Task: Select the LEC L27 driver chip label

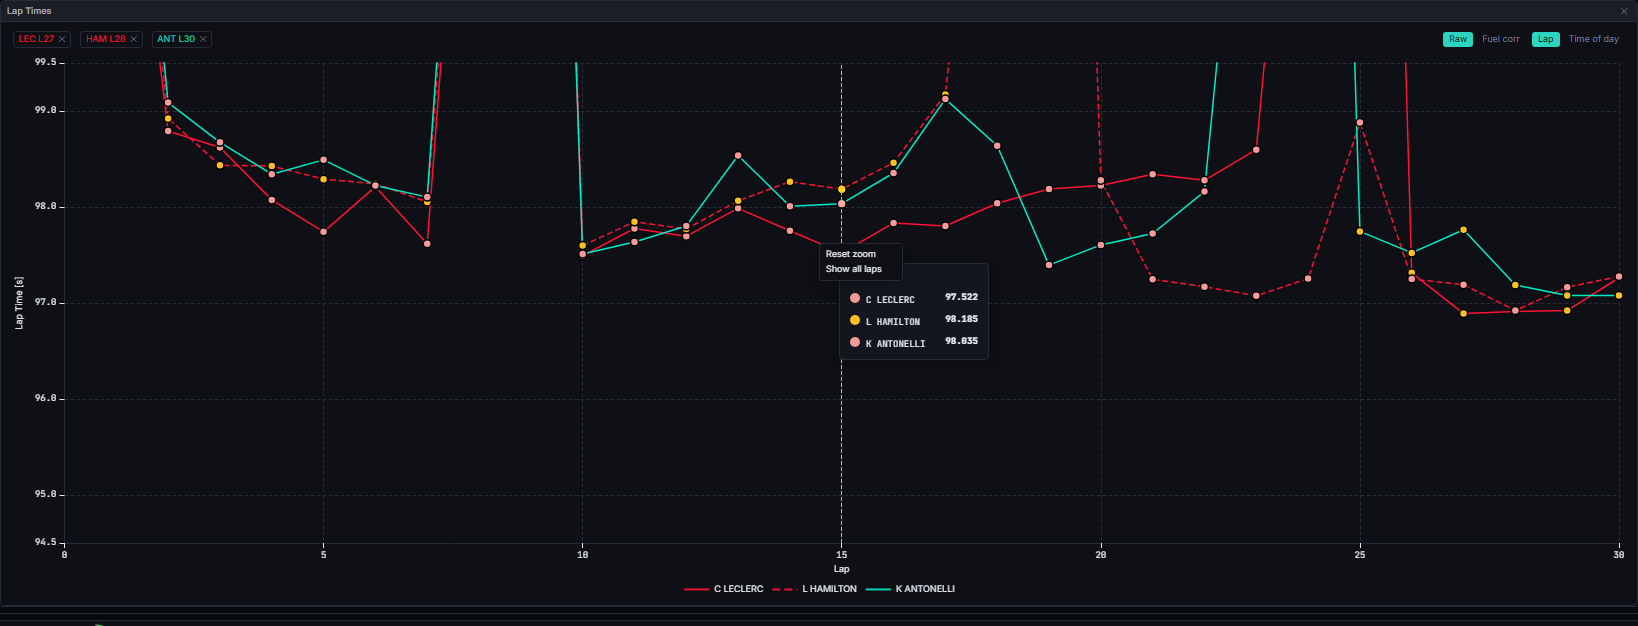Action: tap(37, 39)
